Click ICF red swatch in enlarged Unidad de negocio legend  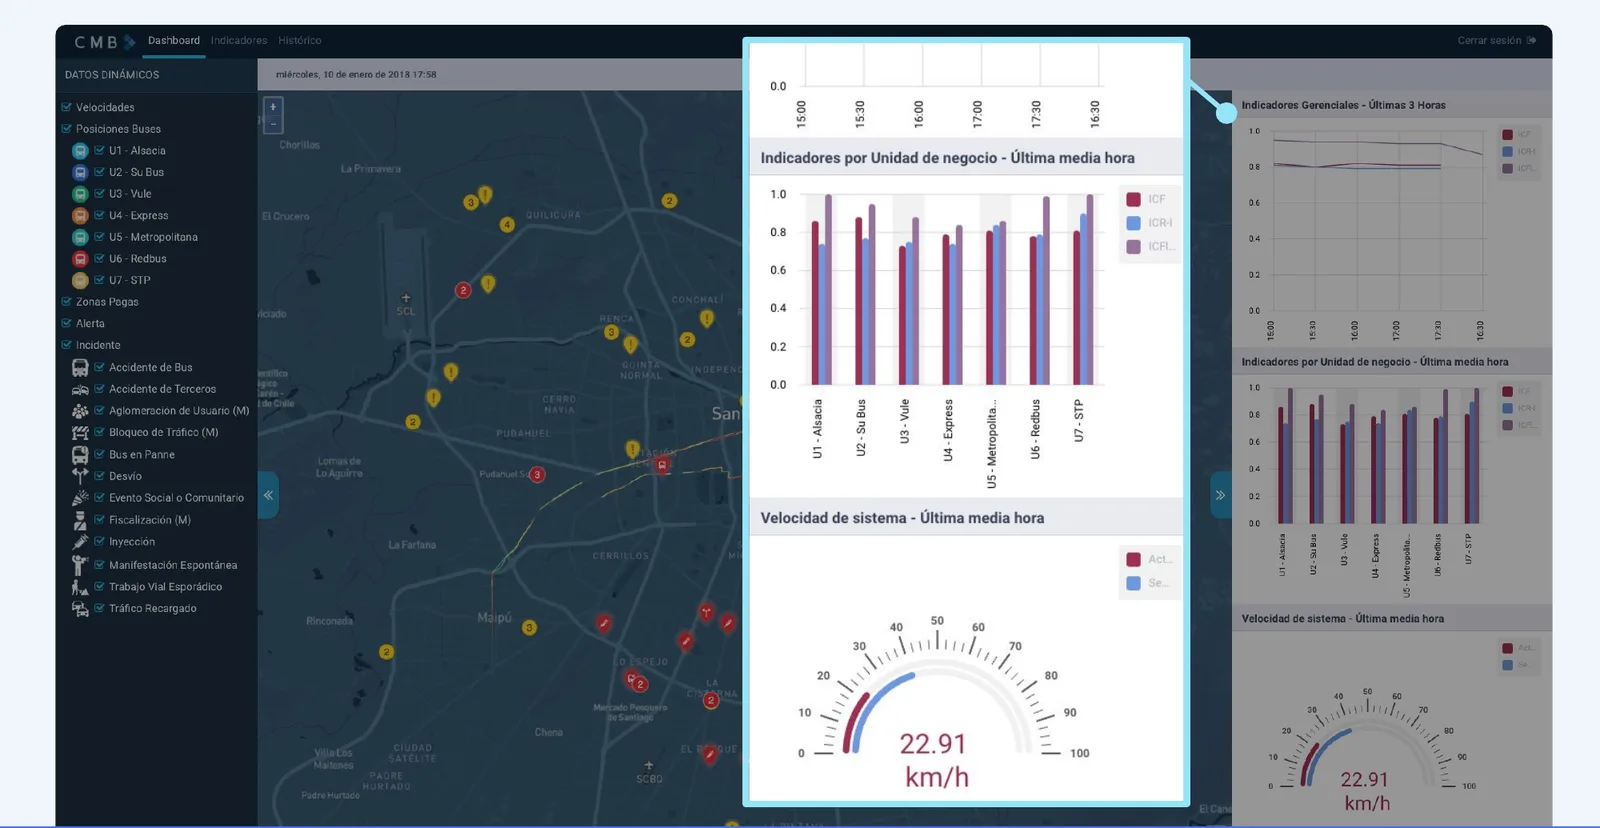1133,199
